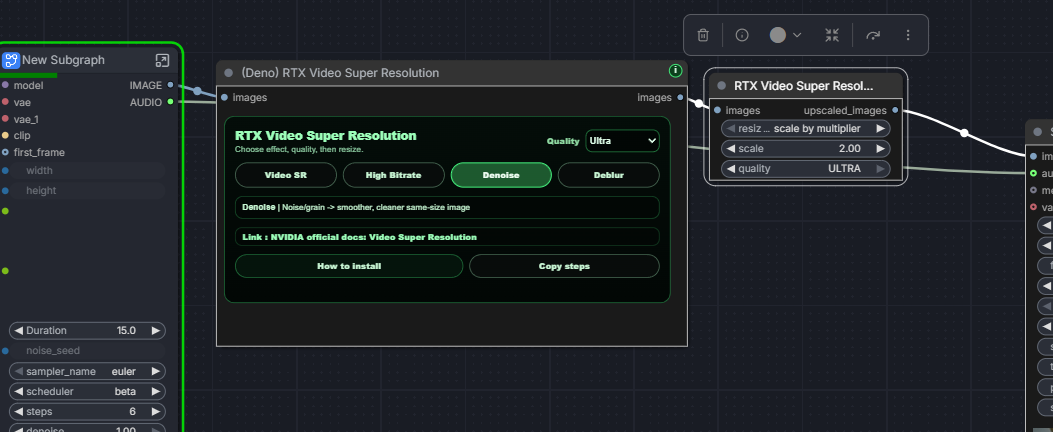Click width widget on subgraph

[x=87, y=171]
